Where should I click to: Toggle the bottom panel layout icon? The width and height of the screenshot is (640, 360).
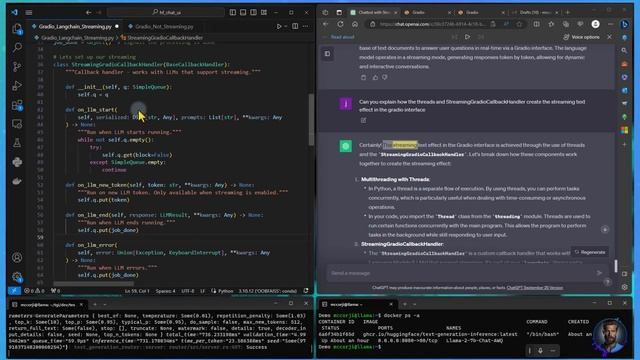243,12
